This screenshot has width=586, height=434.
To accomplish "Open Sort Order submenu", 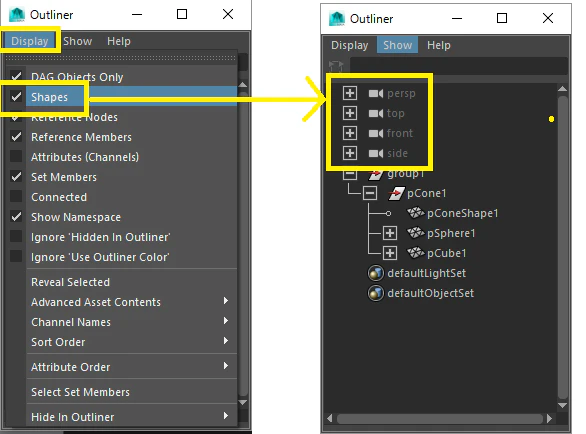I will [132, 342].
